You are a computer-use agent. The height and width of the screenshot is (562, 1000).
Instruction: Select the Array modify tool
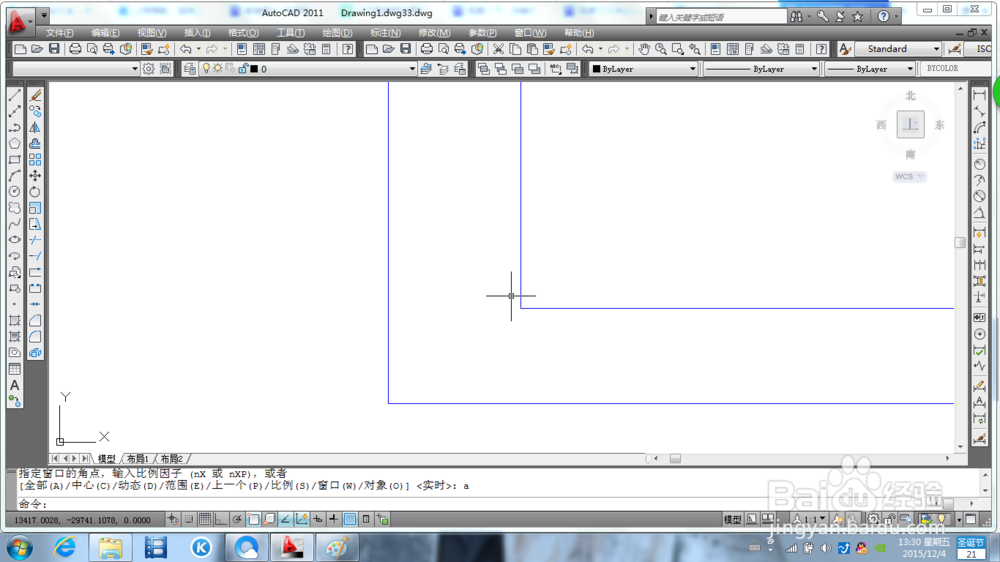[x=35, y=159]
